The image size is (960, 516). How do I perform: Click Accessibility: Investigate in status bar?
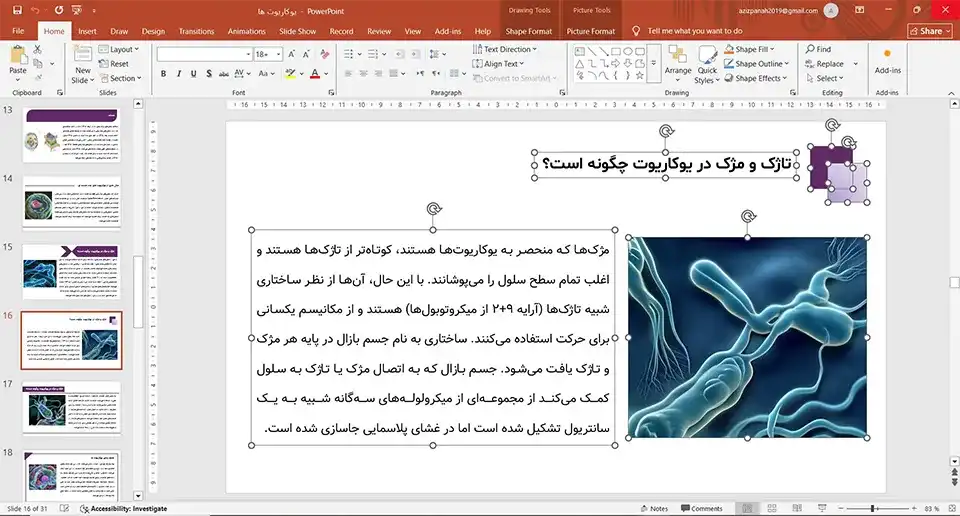pos(124,509)
